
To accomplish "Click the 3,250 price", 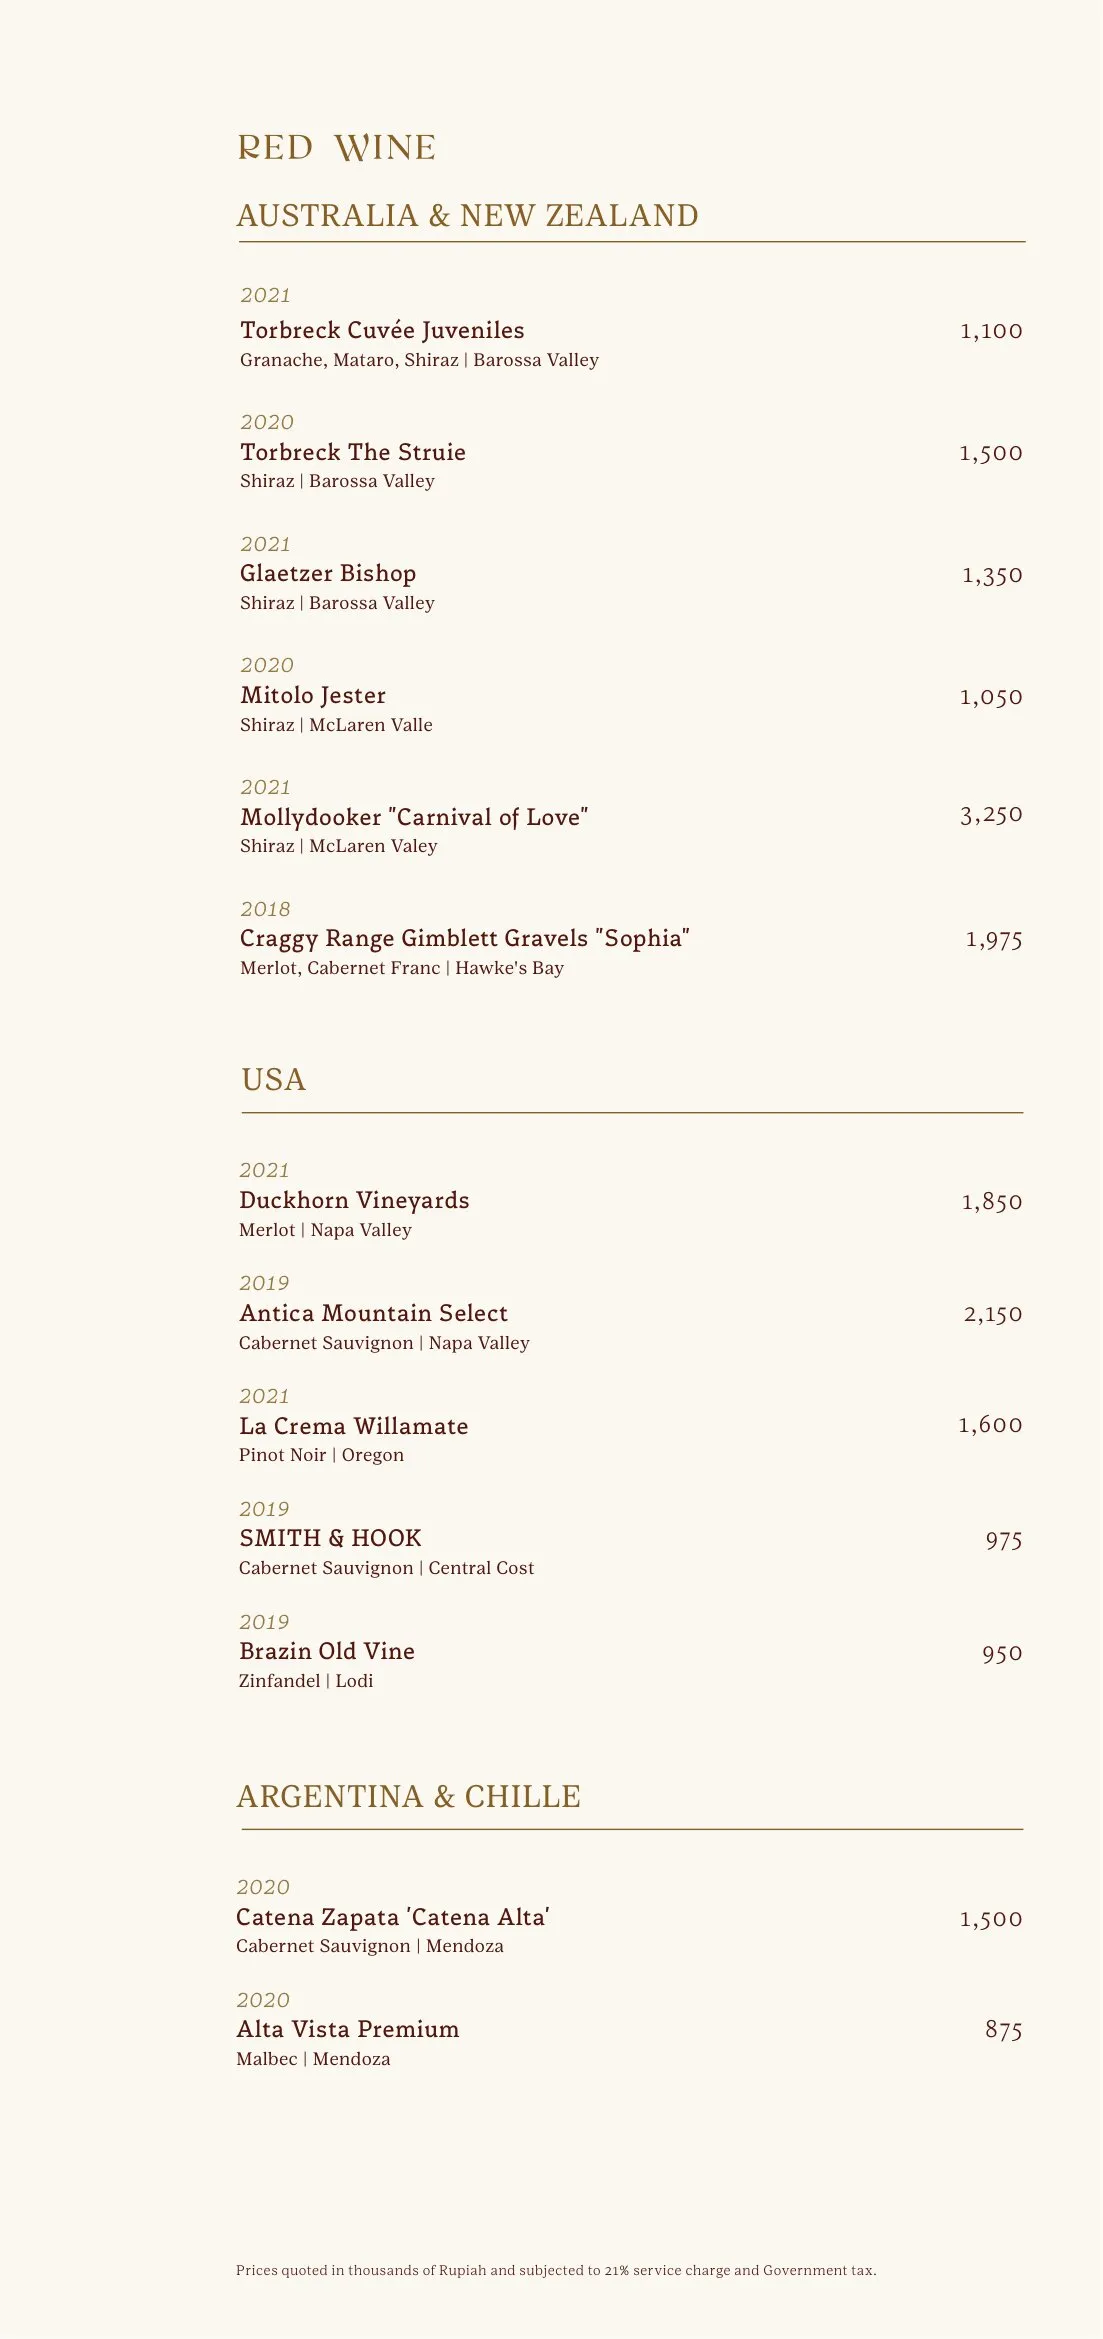I will (991, 815).
